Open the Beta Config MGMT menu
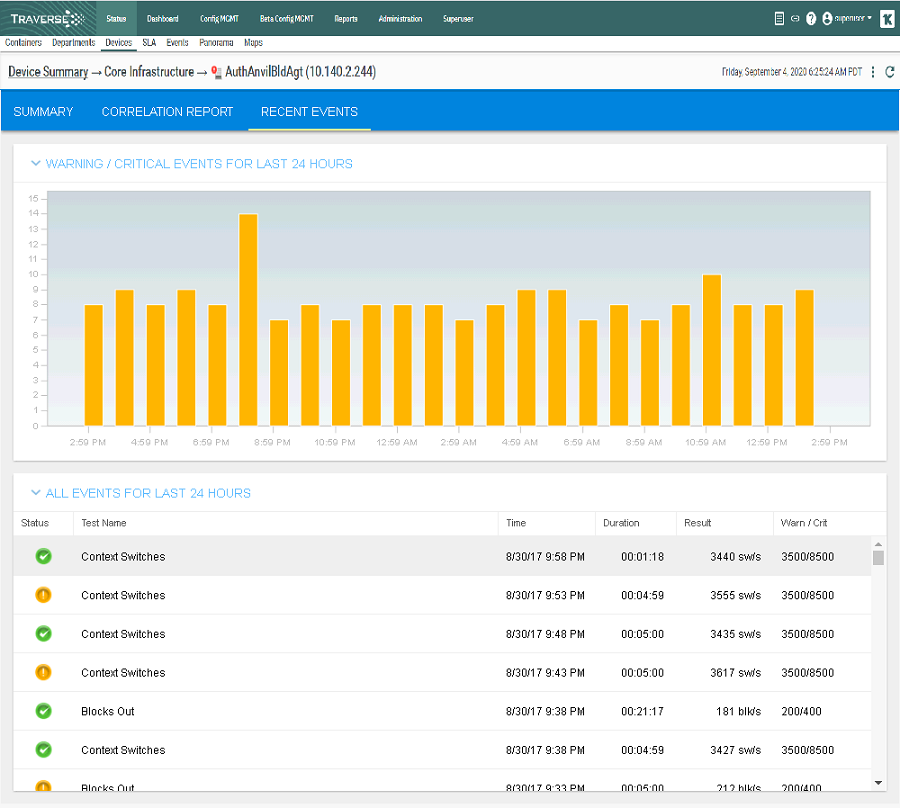The width and height of the screenshot is (900, 808). (286, 18)
